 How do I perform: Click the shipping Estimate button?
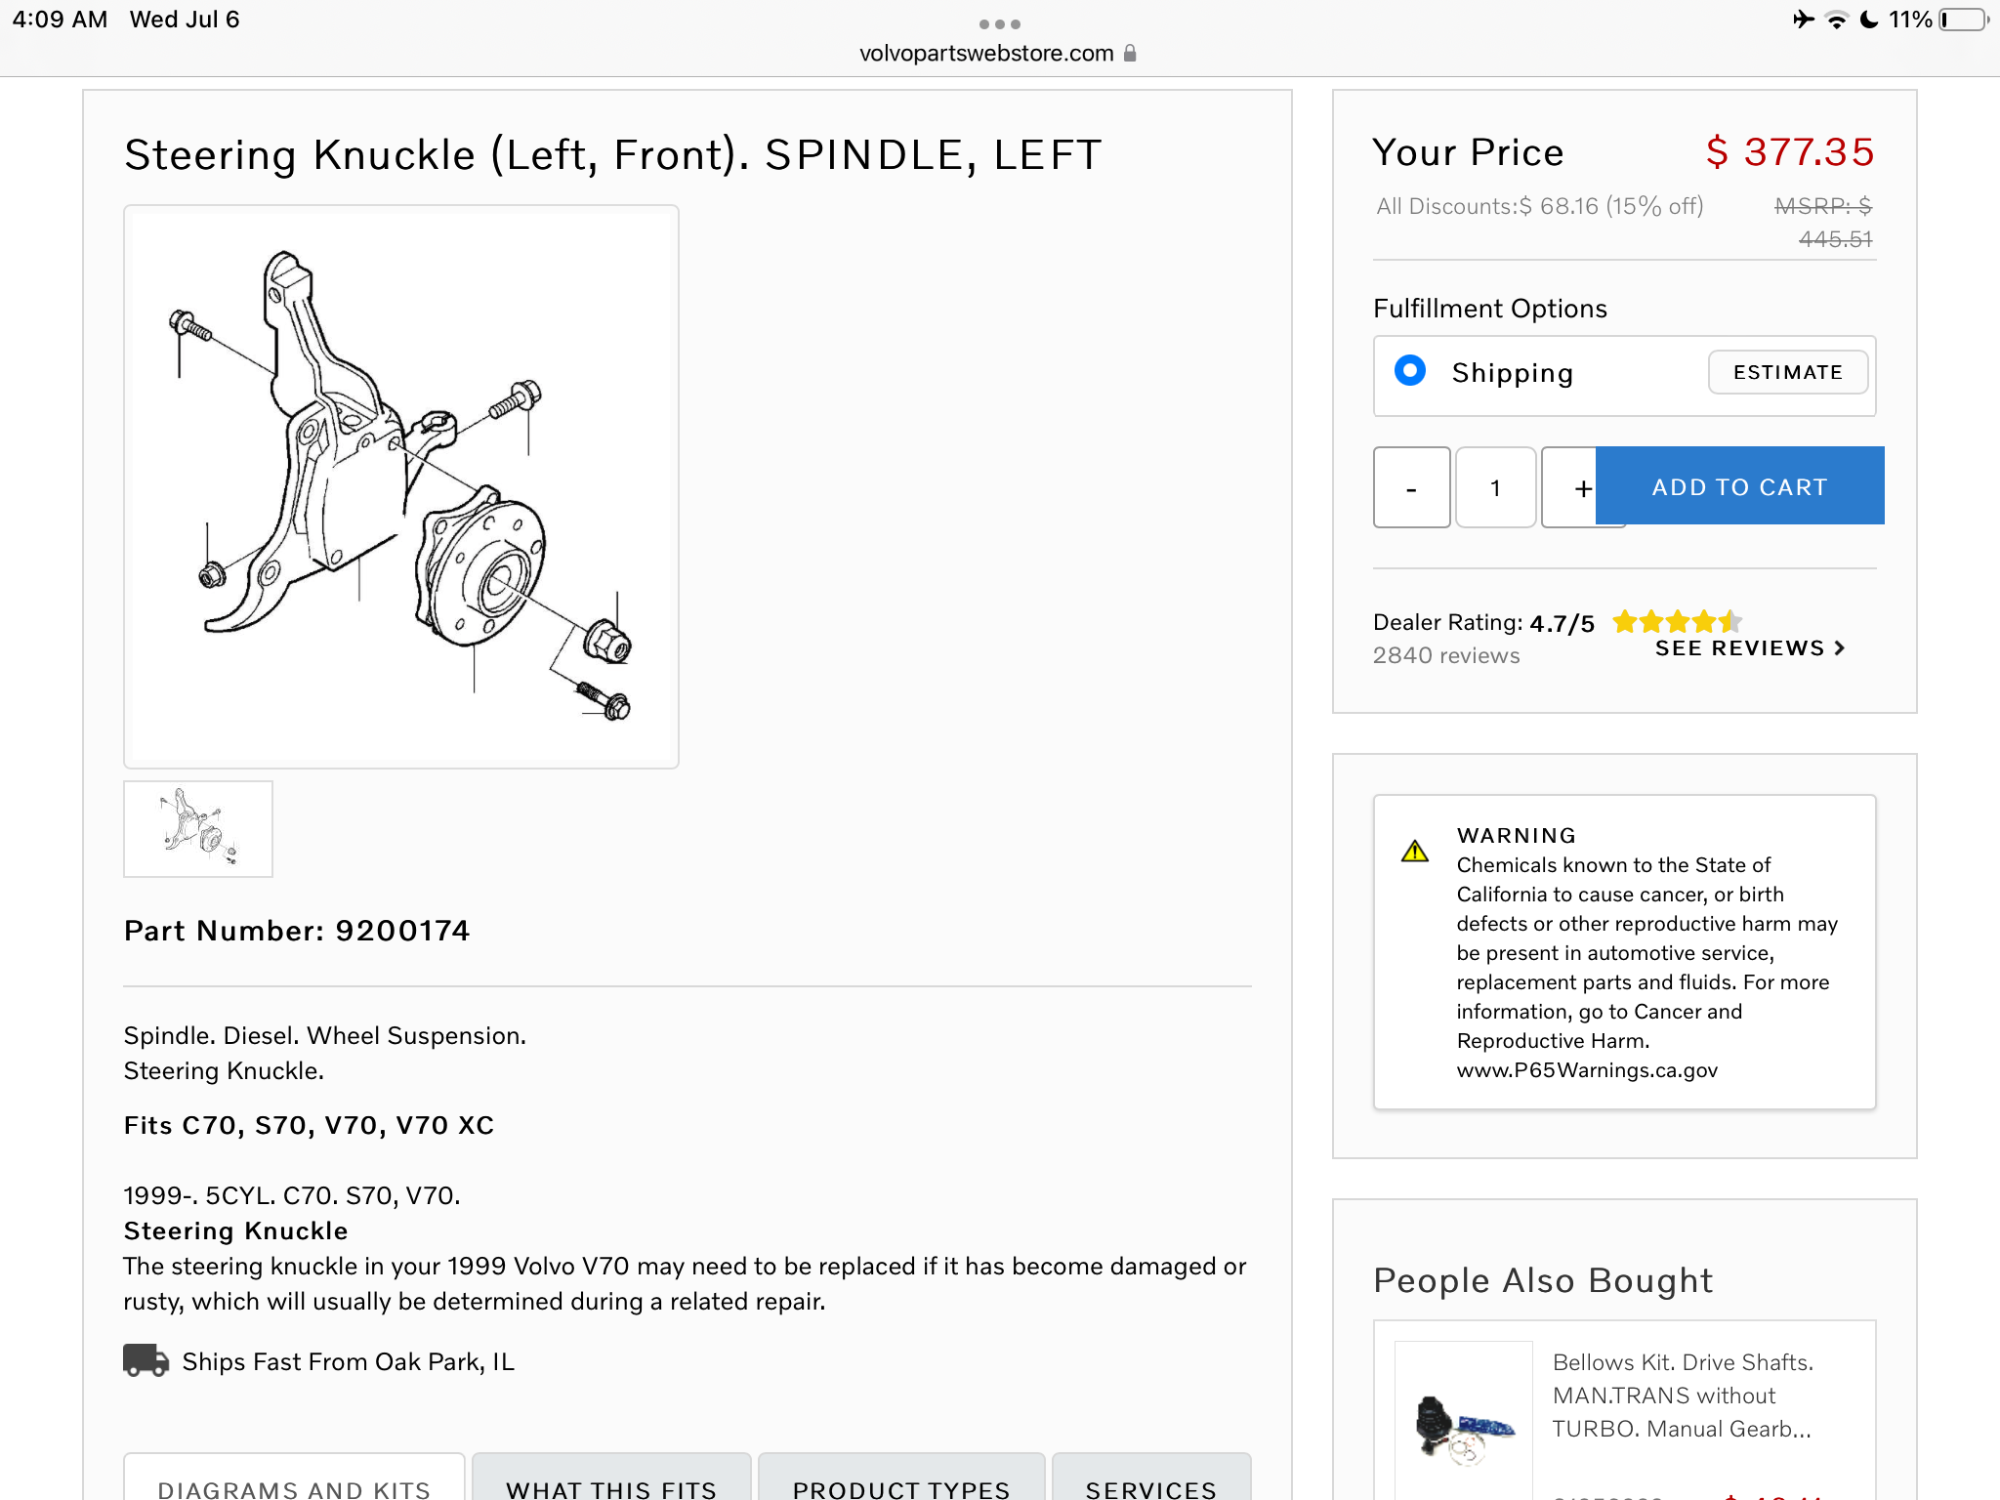point(1787,372)
